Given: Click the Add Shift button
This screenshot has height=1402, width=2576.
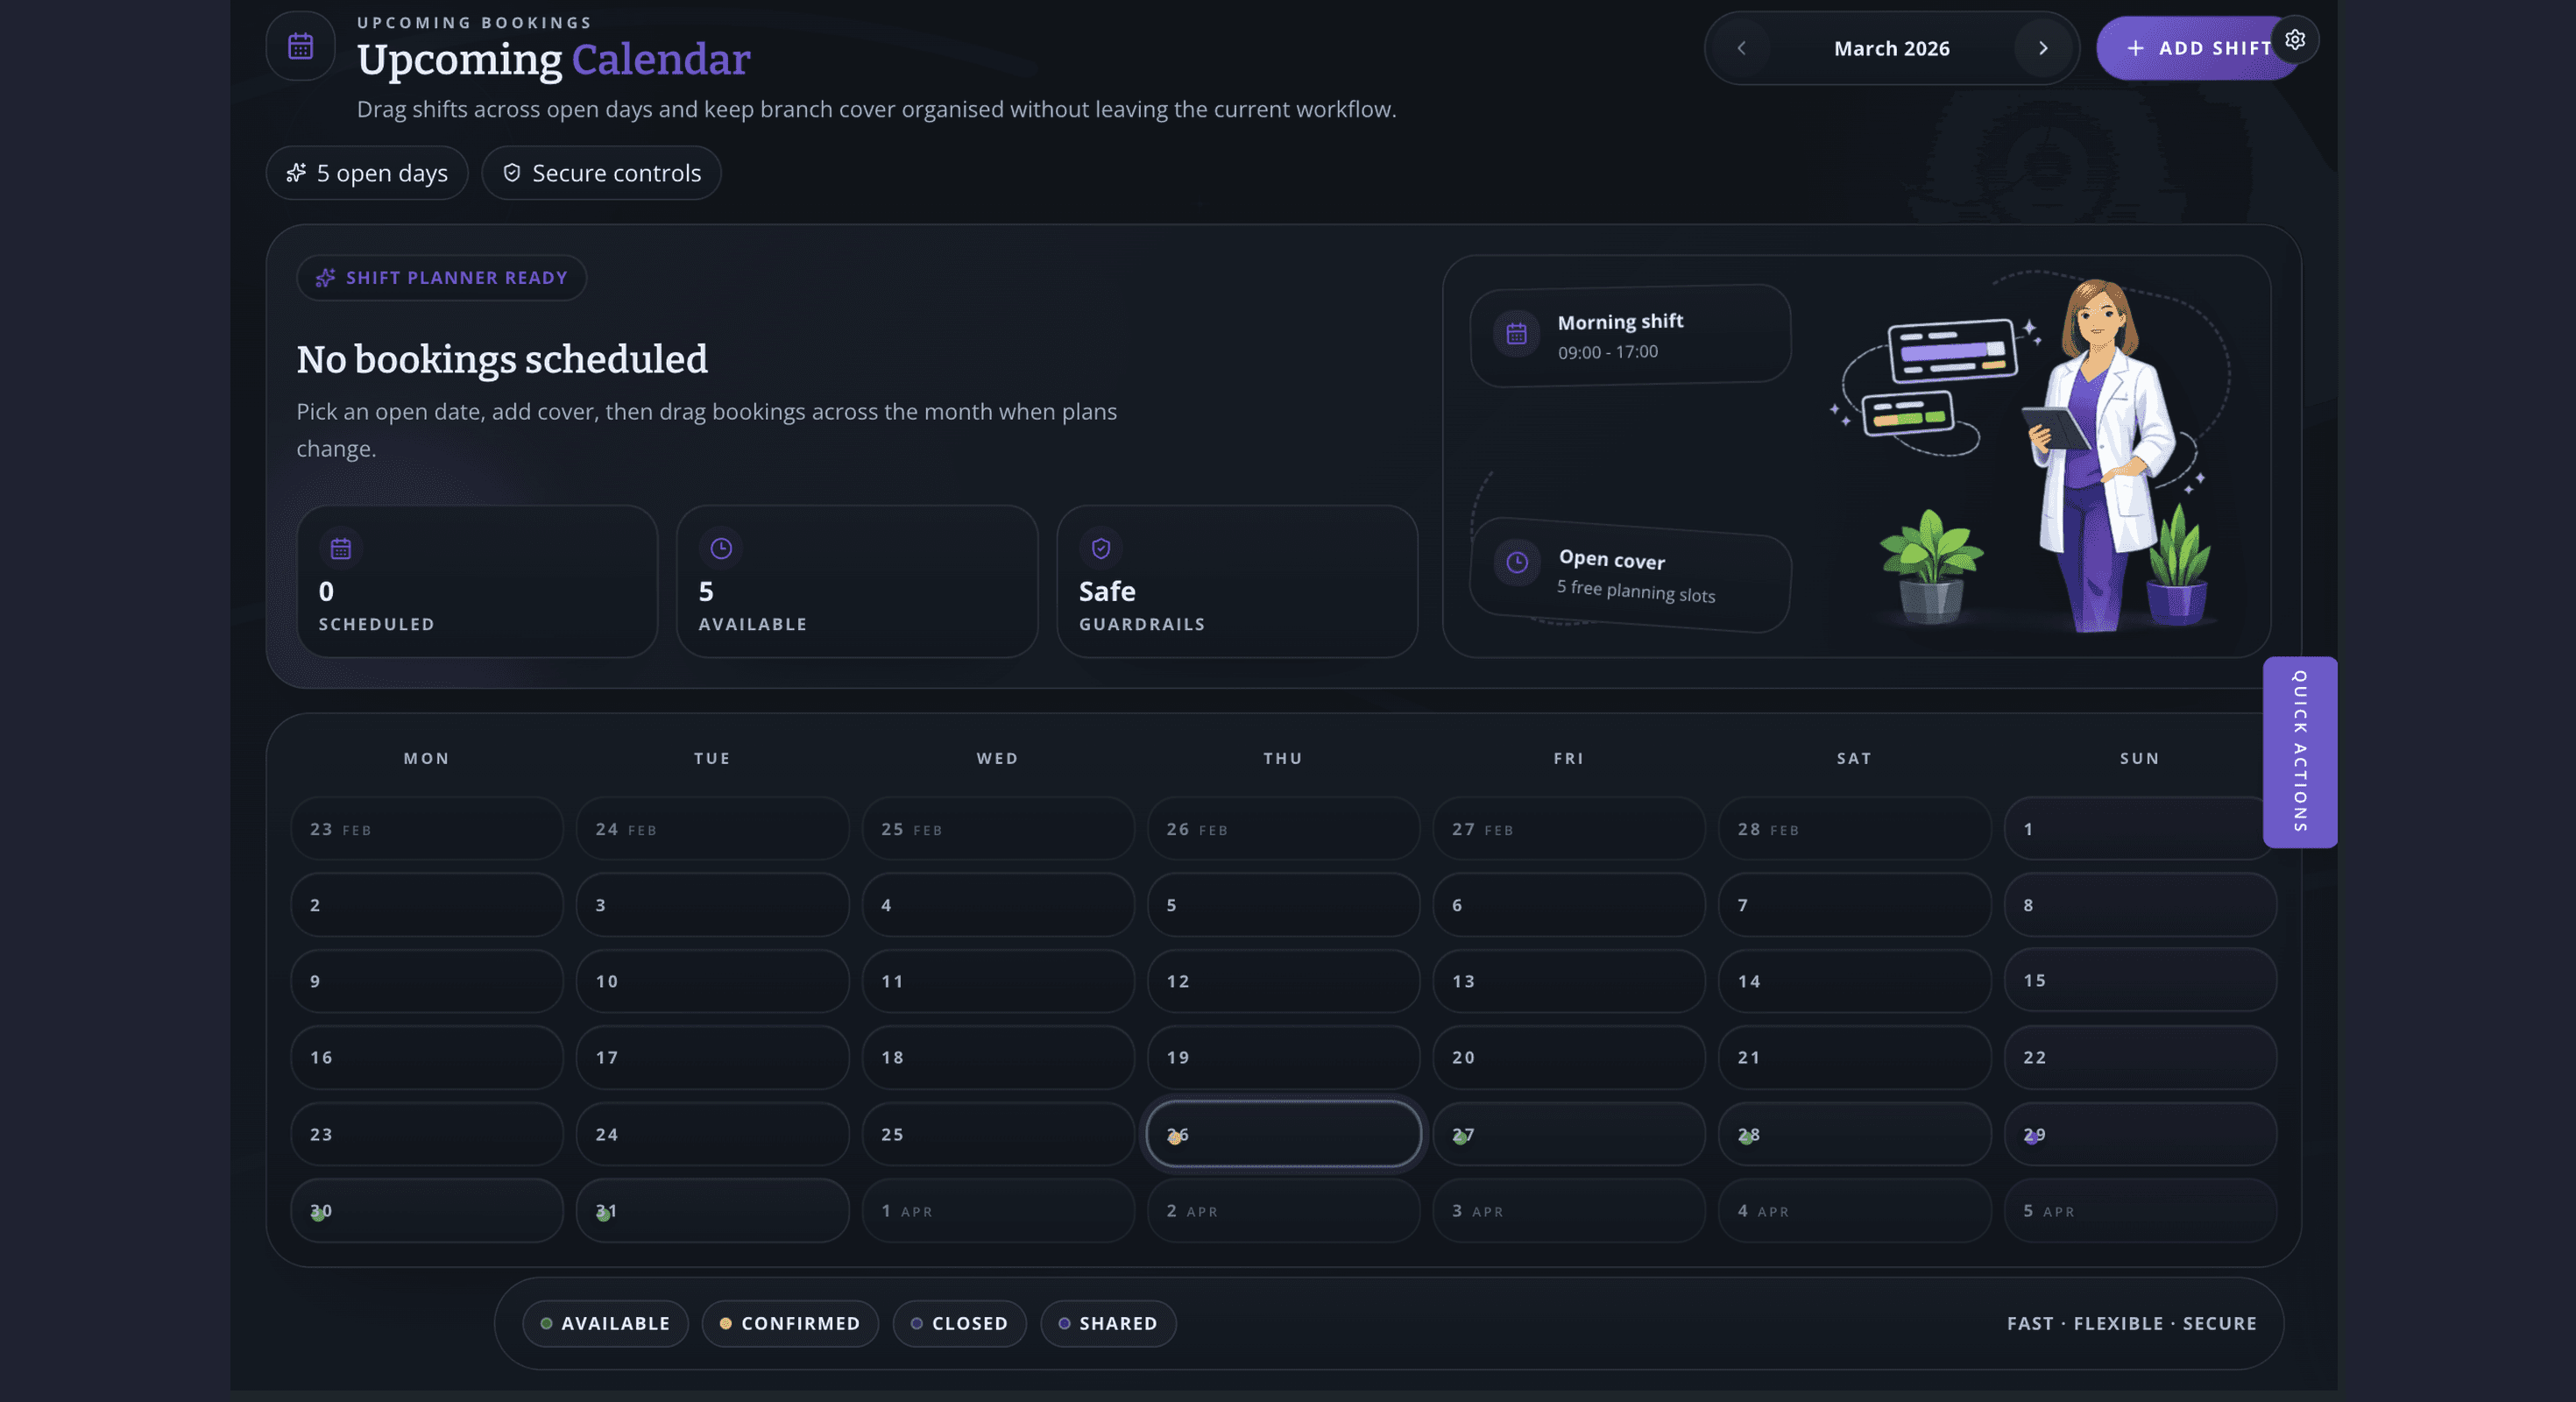Looking at the screenshot, I should (2198, 48).
